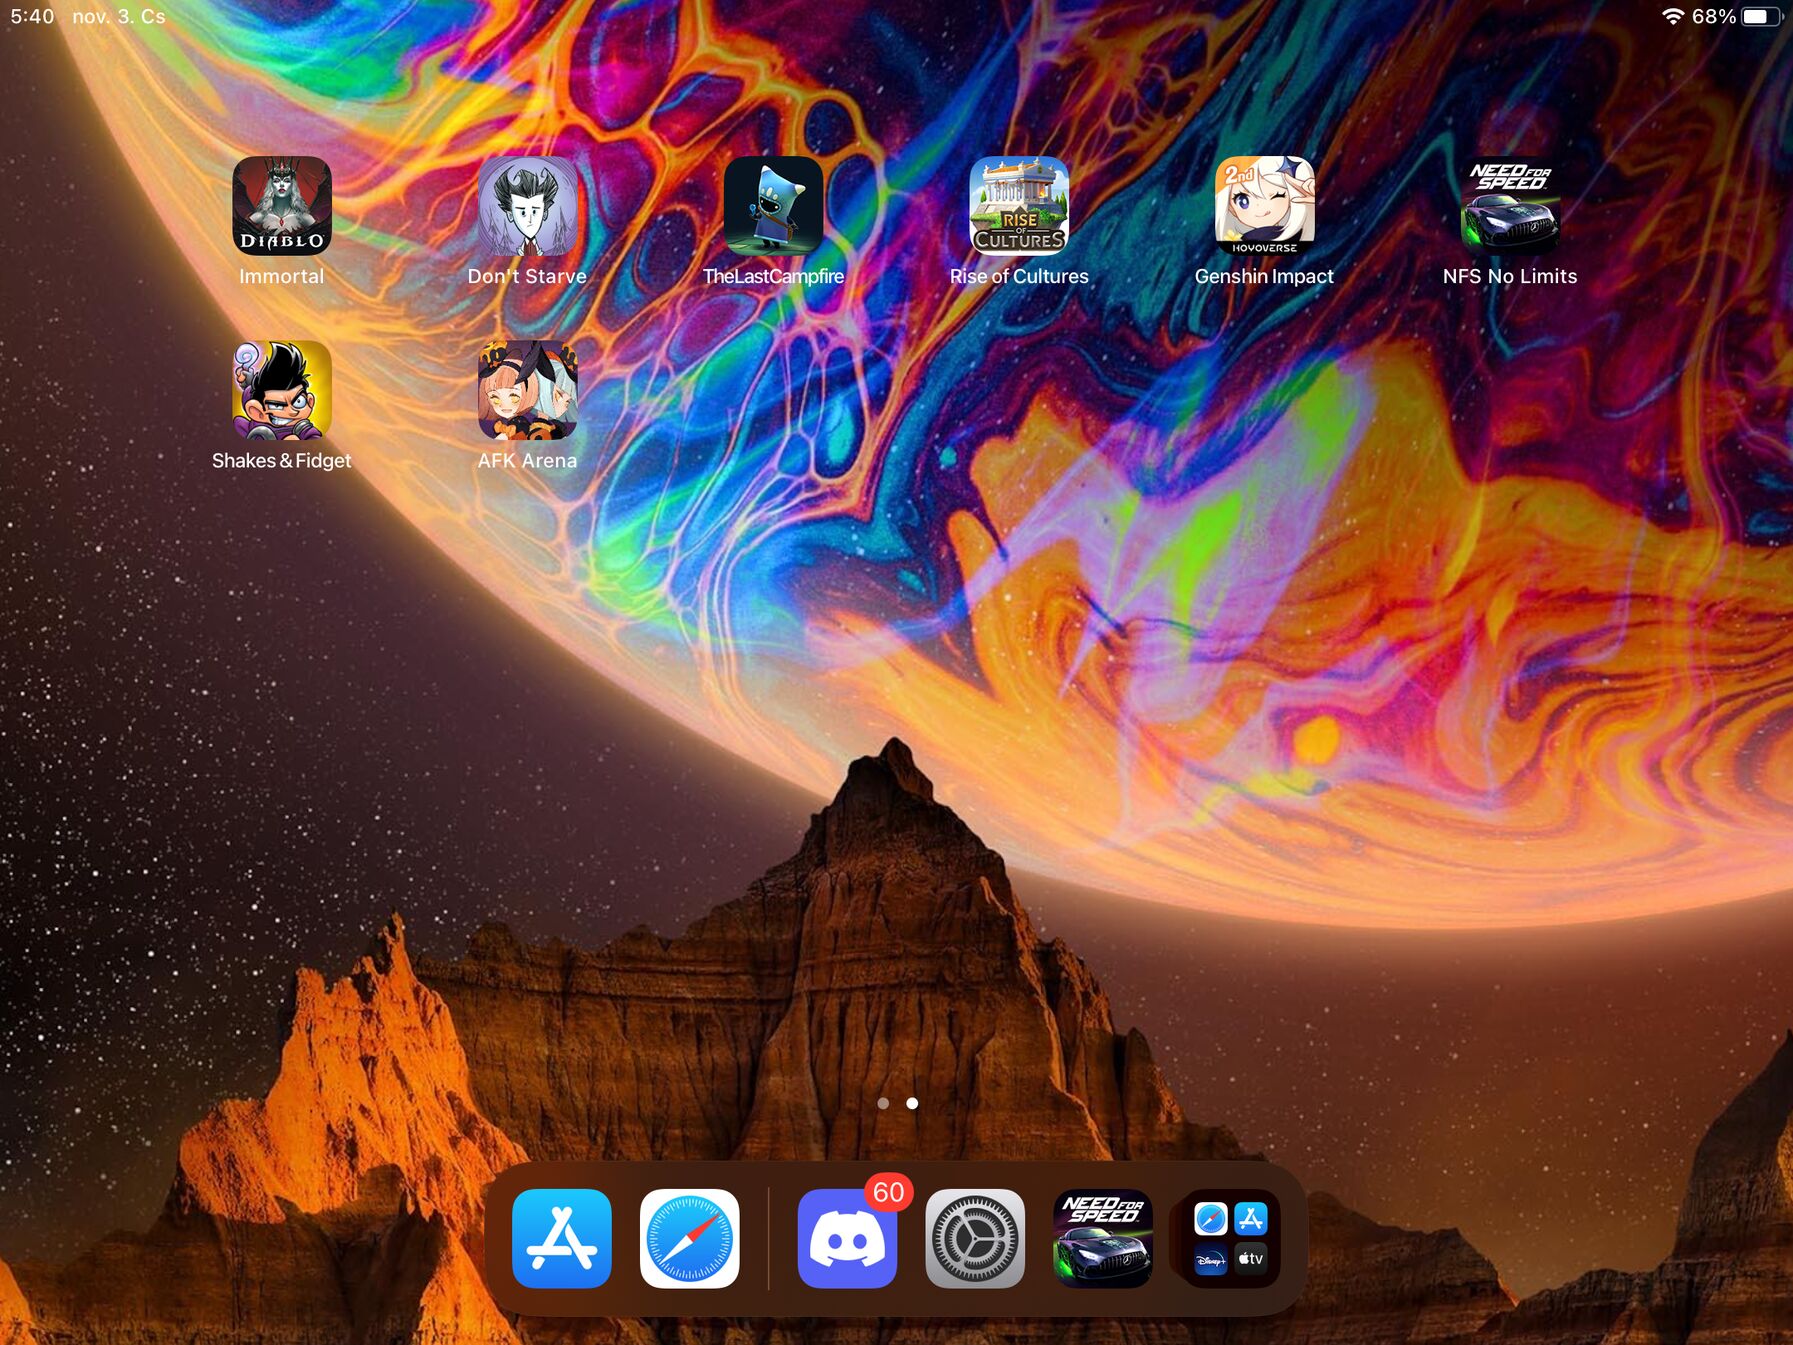
Task: Open Genshin Impact app
Action: point(1265,205)
